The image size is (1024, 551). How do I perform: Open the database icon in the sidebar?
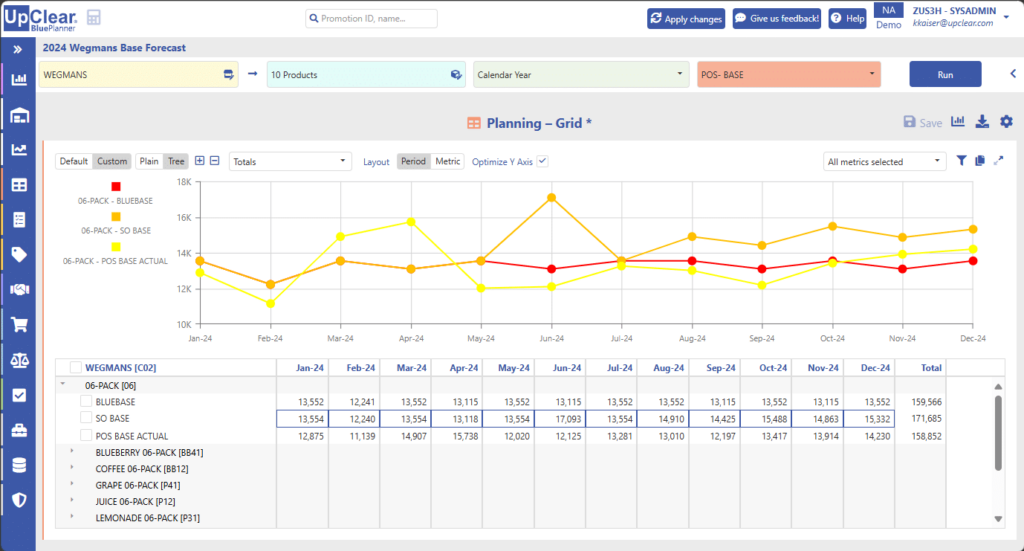(x=19, y=465)
